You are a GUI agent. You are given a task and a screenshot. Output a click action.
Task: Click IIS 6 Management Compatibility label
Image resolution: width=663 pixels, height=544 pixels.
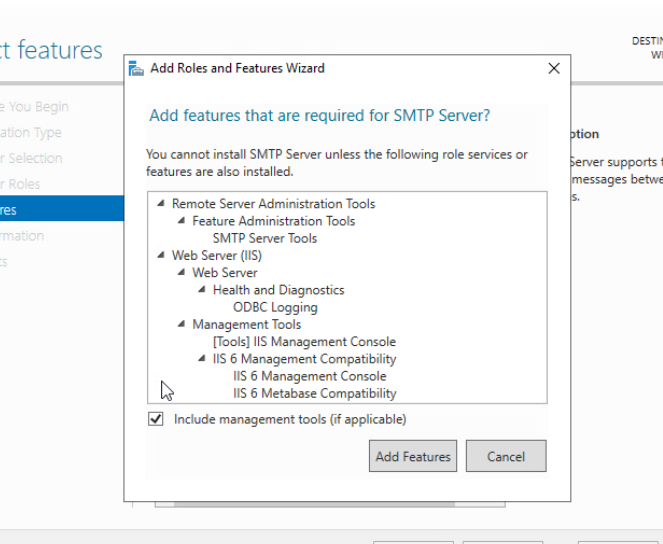tap(304, 359)
